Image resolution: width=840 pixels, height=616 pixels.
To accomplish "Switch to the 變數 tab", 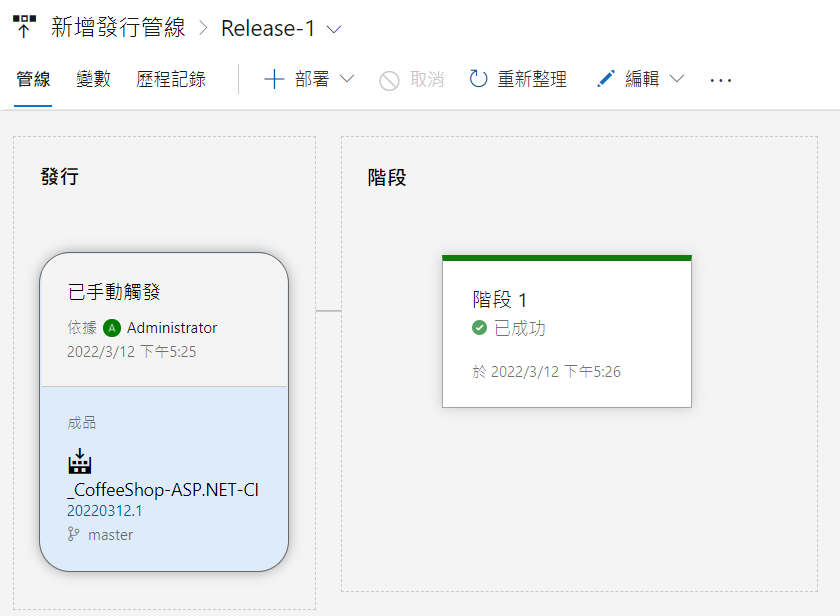I will pyautogui.click(x=93, y=80).
